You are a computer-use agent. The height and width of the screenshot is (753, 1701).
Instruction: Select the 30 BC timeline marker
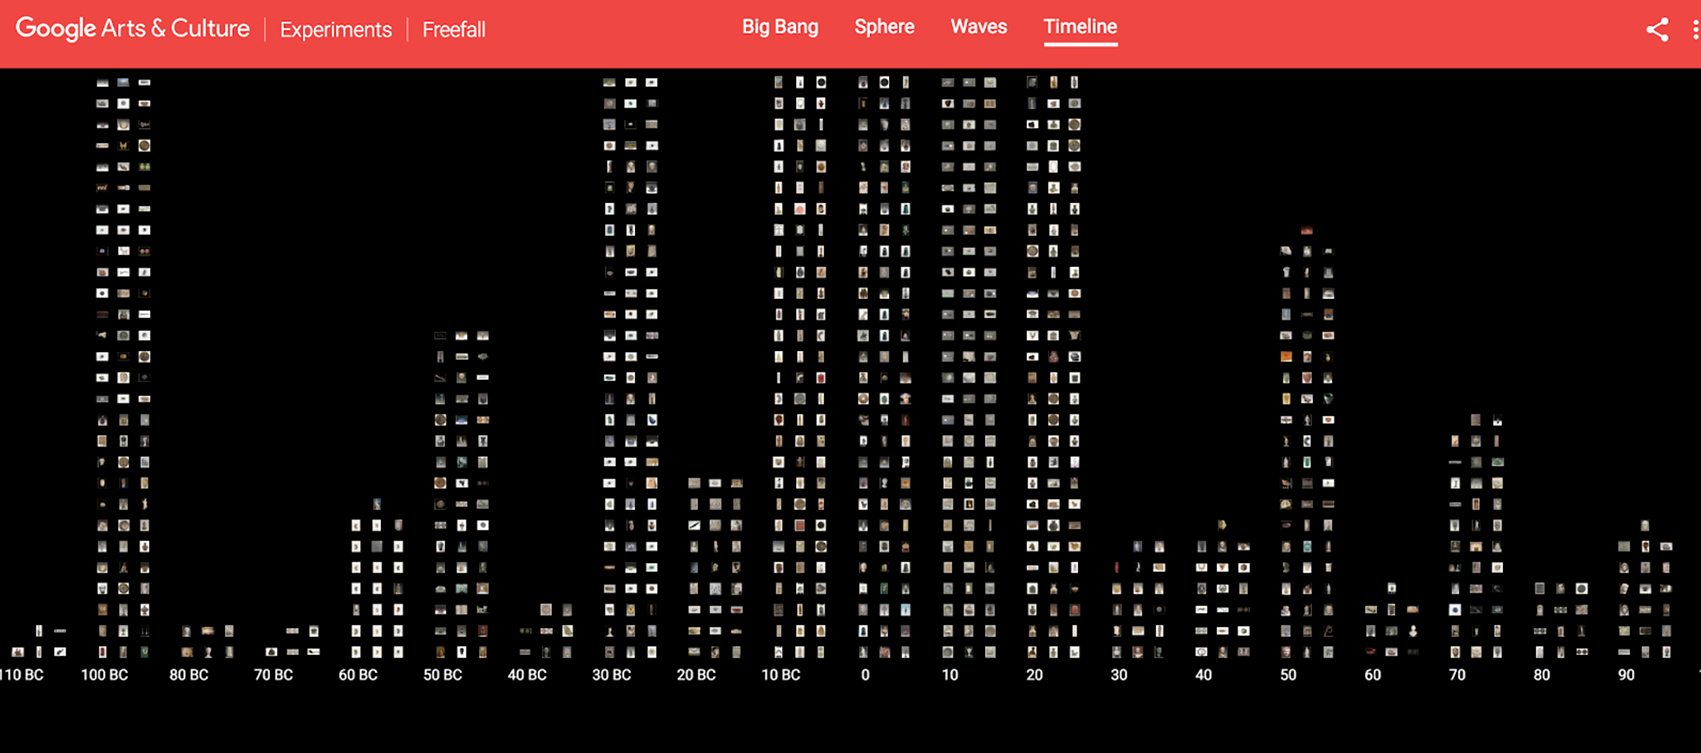[x=611, y=675]
